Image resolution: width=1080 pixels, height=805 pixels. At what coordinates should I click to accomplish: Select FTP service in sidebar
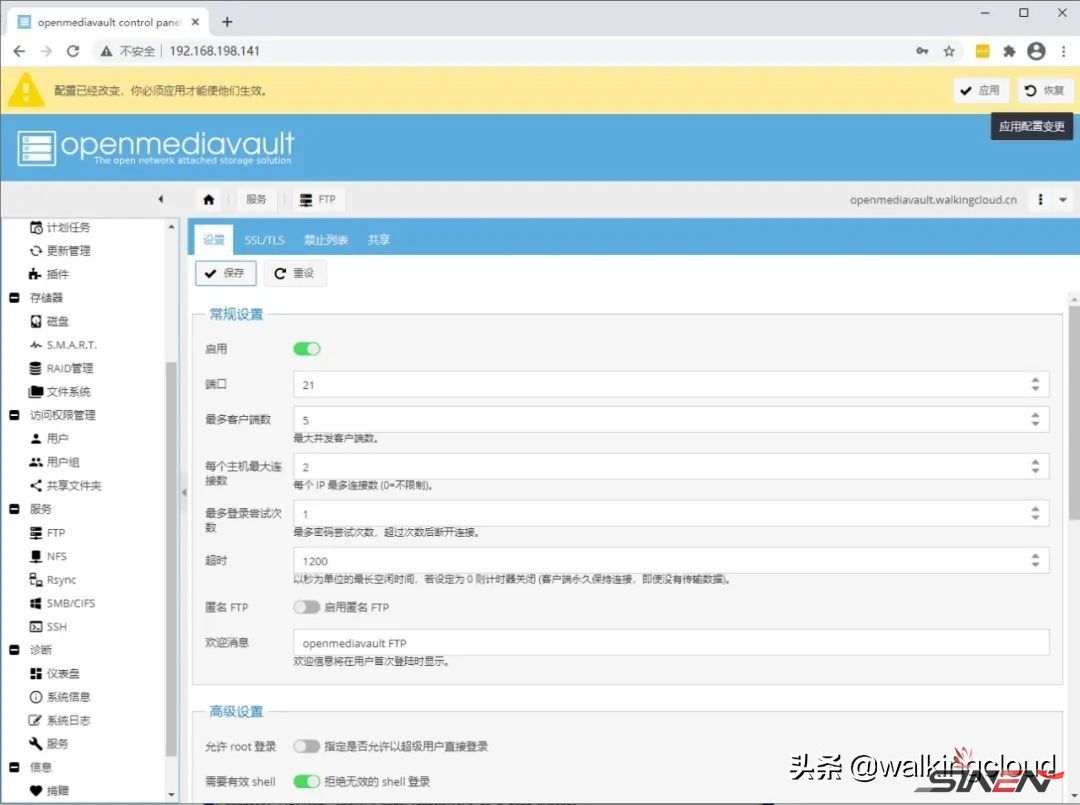48,532
